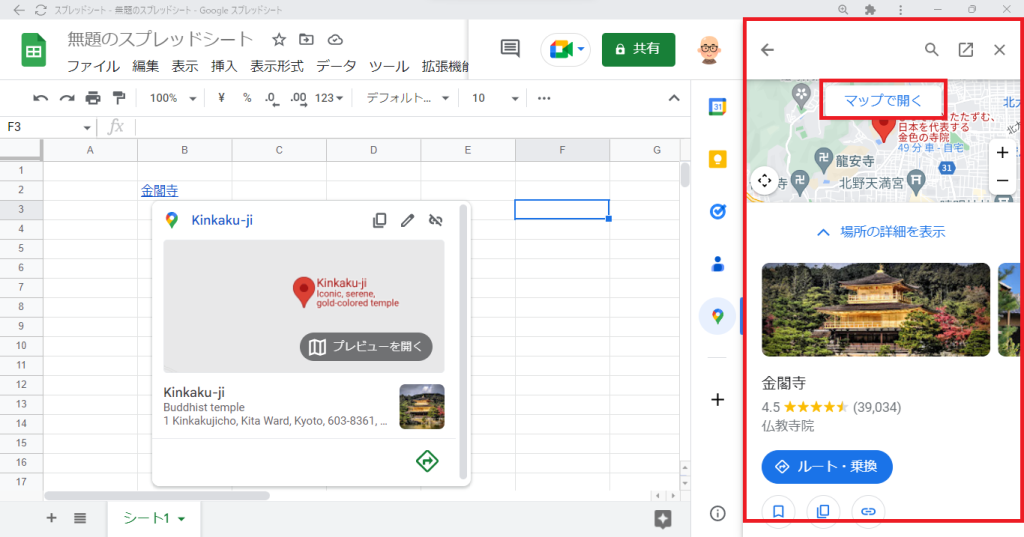This screenshot has height=537, width=1024.
Task: Open the zoom level 100% dropdown
Action: 170,98
